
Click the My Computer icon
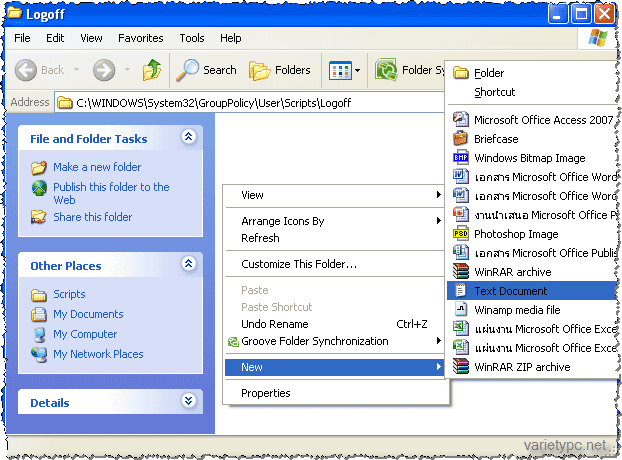pos(39,334)
